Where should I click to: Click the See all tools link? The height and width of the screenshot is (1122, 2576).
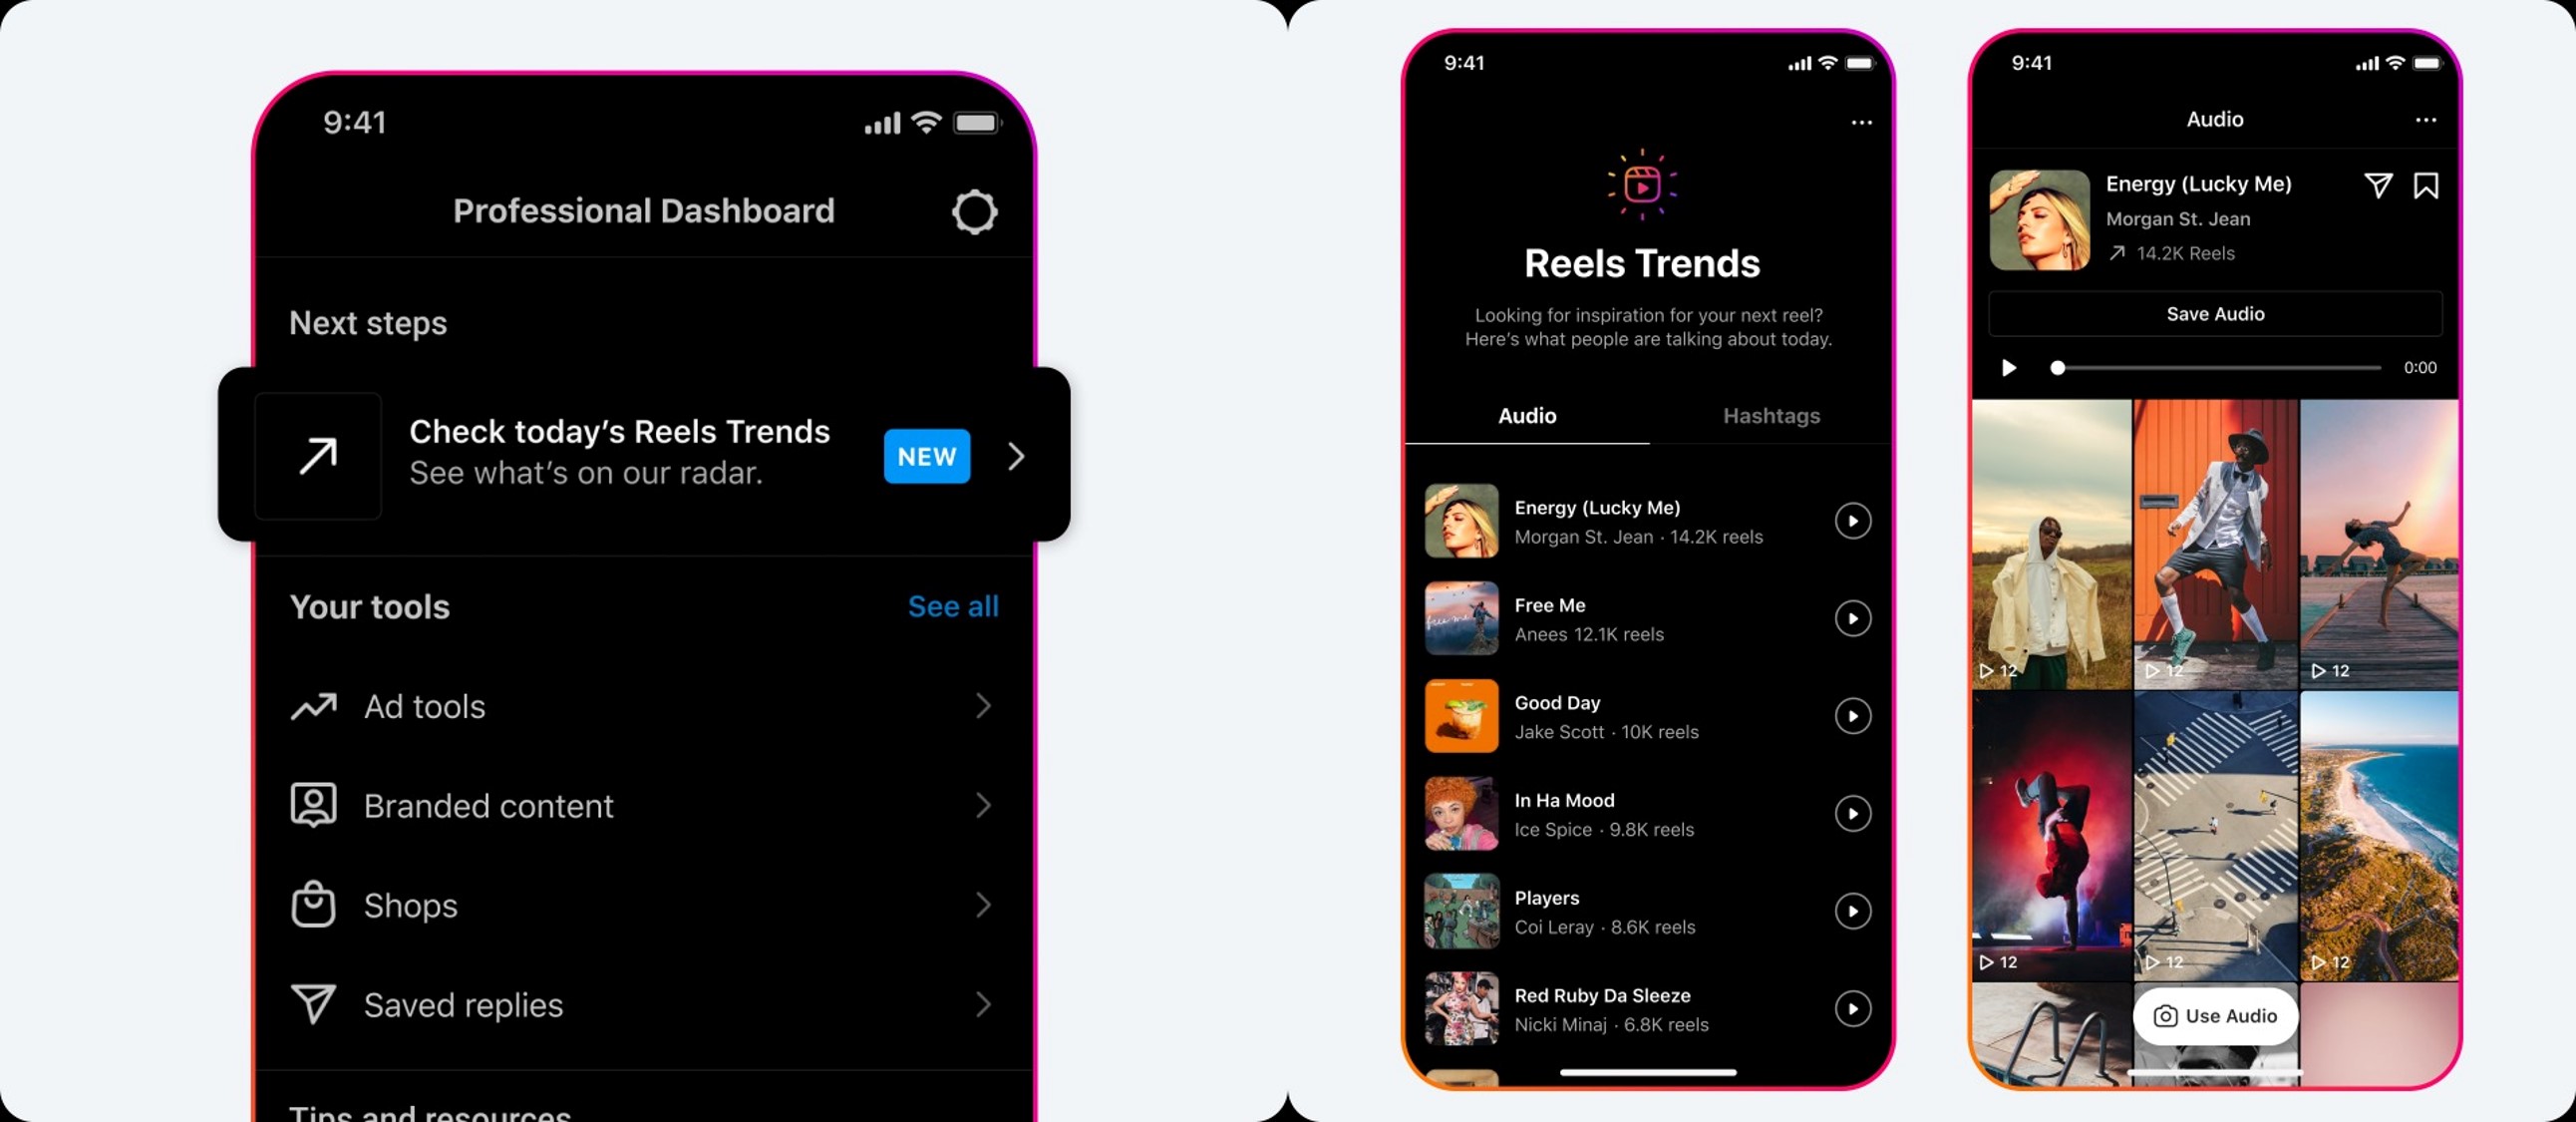point(954,606)
